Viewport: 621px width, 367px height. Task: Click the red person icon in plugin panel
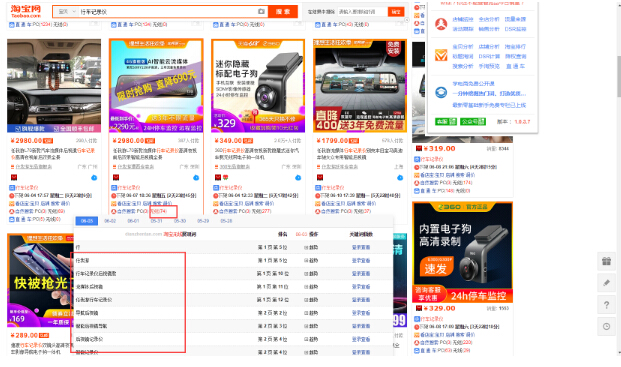pos(441,24)
